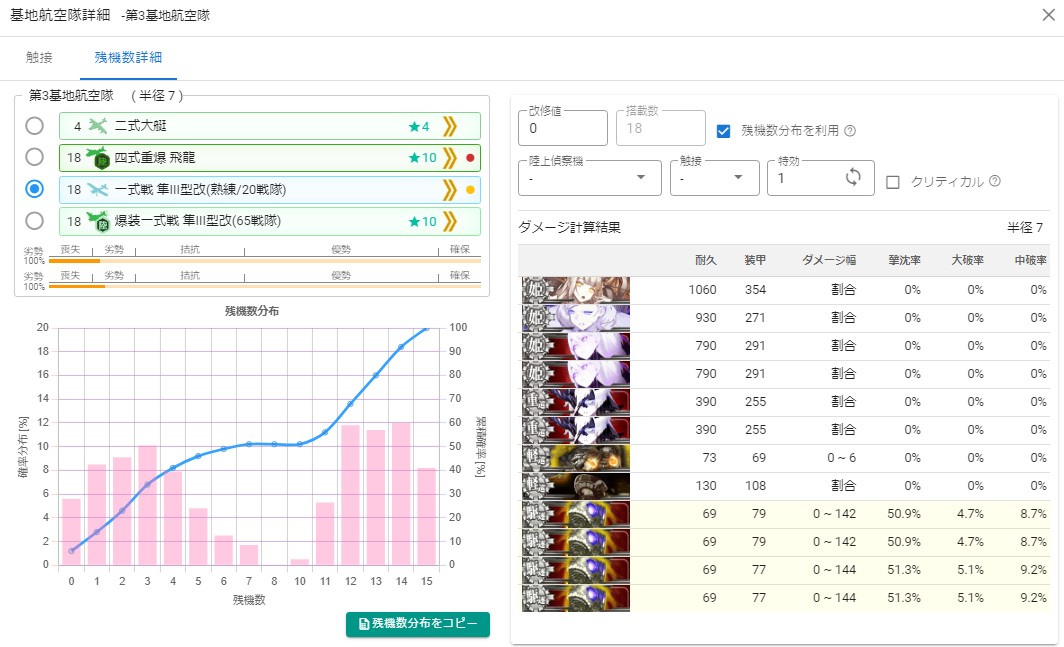Click the 改修値 input field

point(562,128)
